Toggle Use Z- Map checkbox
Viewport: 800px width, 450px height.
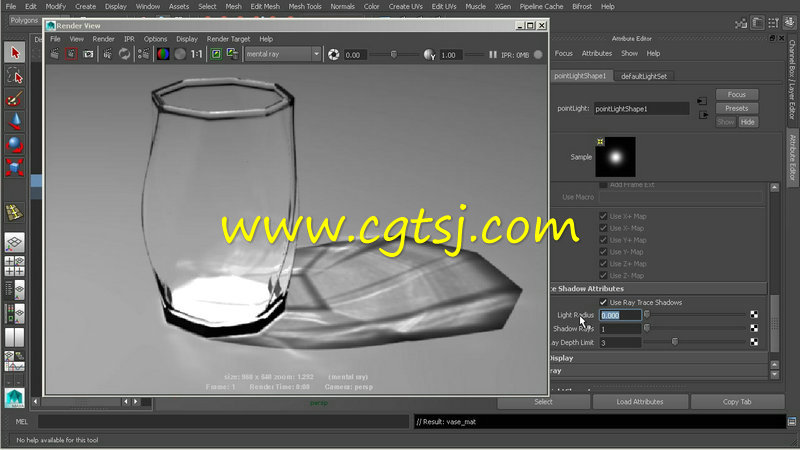pos(603,276)
